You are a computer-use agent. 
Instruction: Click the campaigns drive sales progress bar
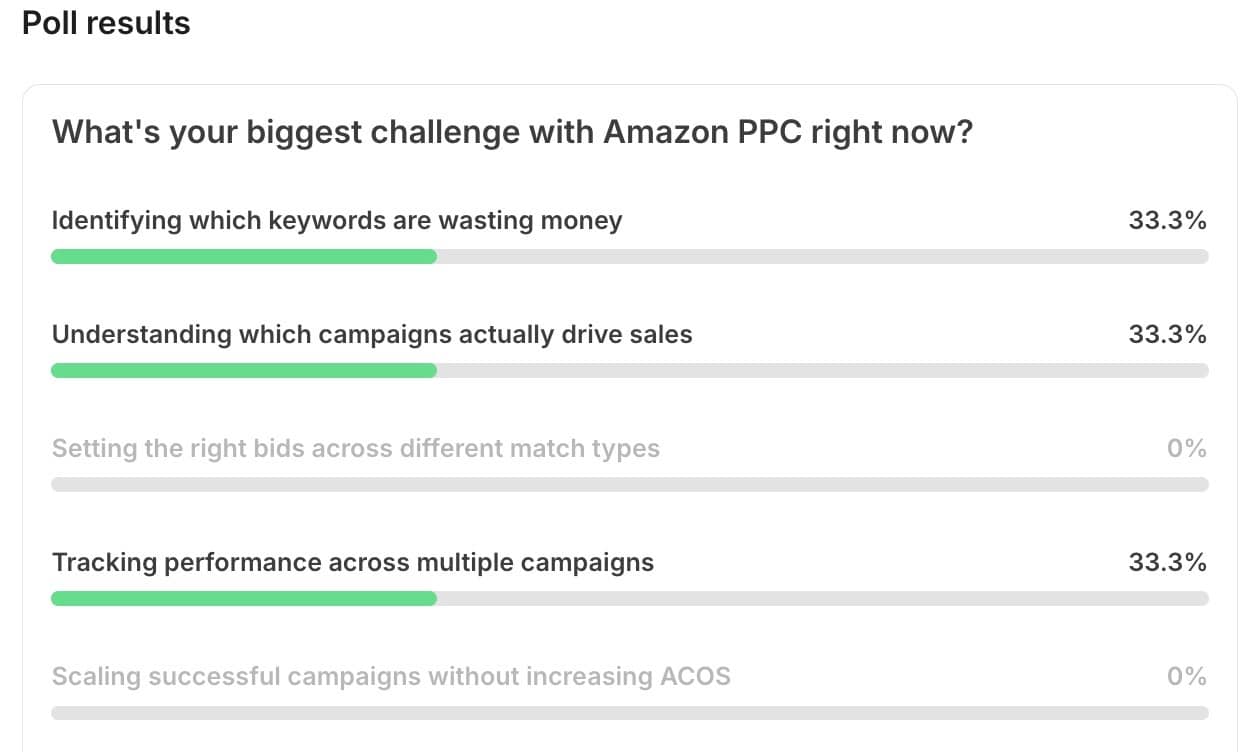click(630, 371)
